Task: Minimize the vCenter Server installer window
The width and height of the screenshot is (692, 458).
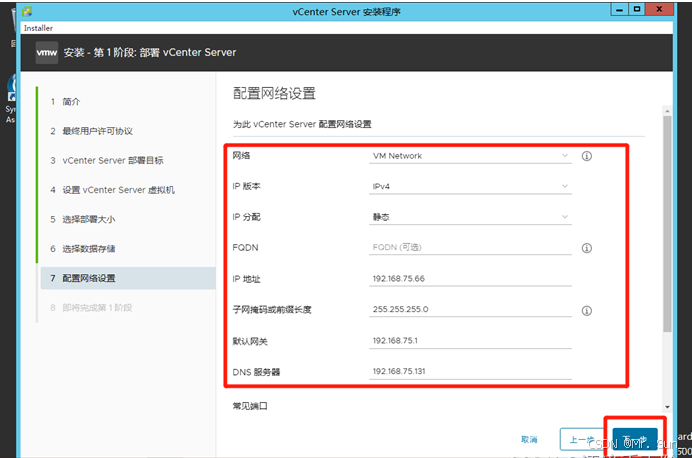Action: (619, 9)
